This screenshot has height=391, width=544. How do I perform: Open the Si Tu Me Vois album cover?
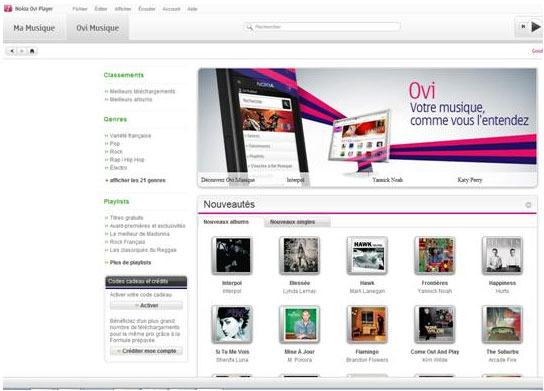(x=232, y=324)
